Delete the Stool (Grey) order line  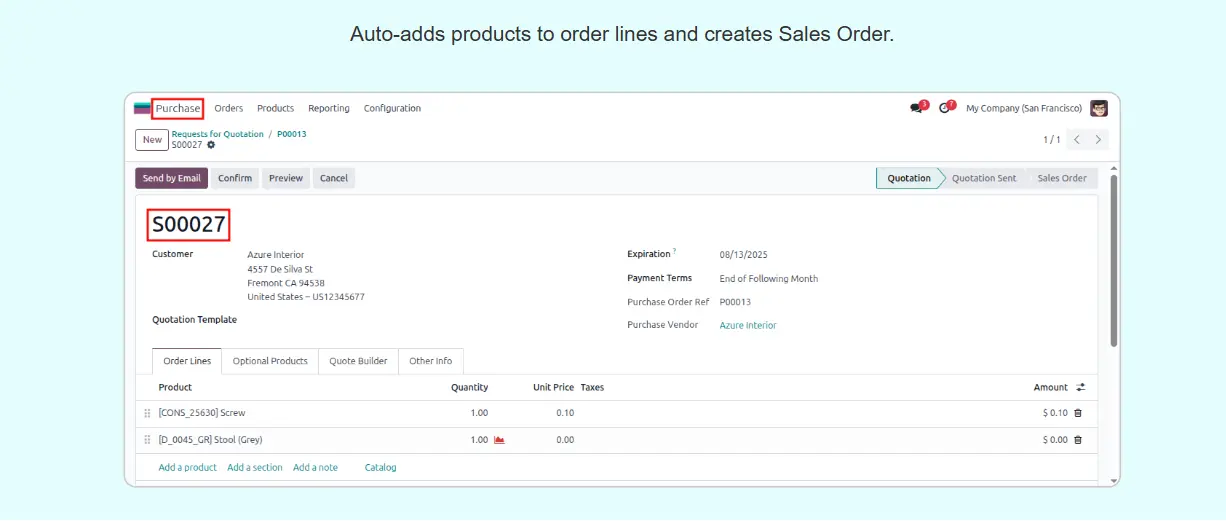(1078, 440)
